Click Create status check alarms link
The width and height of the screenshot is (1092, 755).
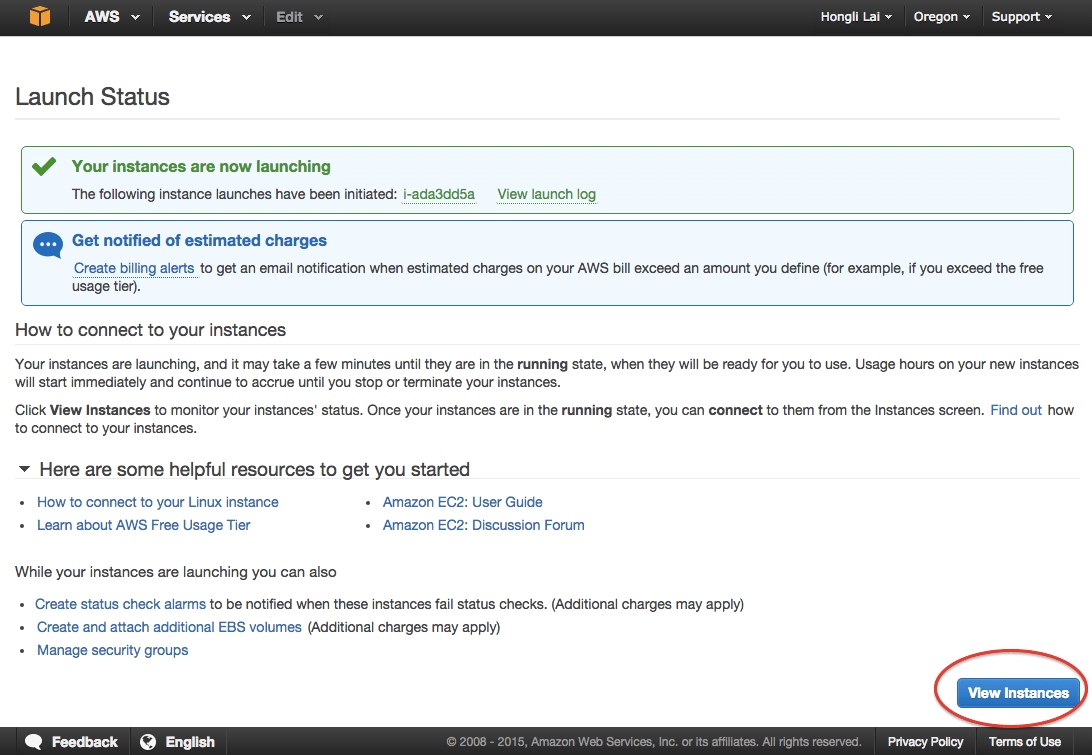(x=120, y=604)
